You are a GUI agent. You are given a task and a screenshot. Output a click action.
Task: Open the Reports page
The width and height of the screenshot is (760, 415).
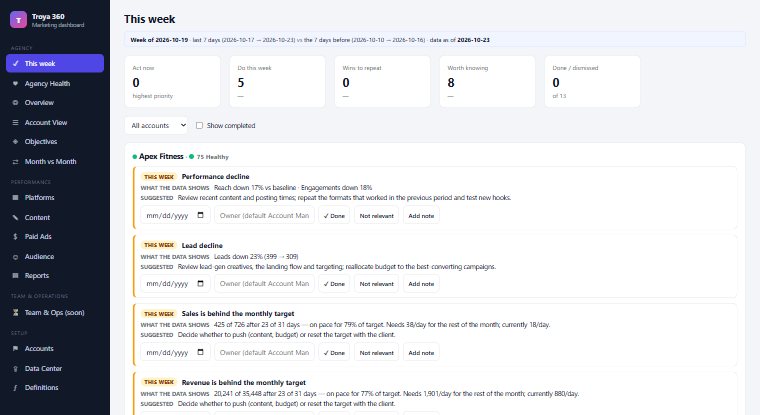point(55,275)
